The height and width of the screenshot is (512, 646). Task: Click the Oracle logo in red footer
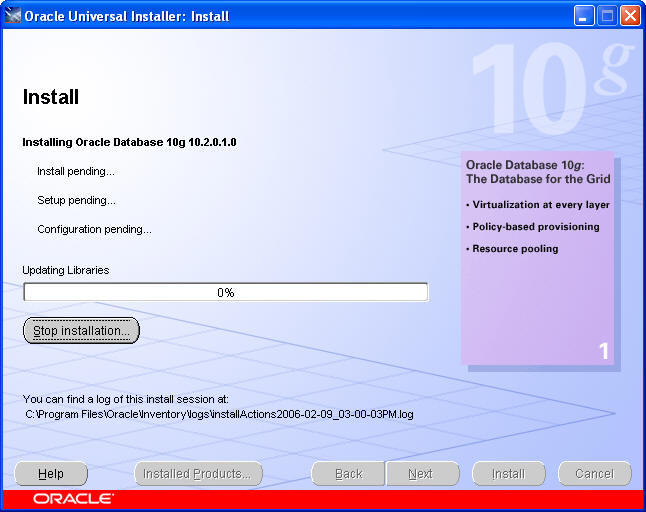point(73,499)
